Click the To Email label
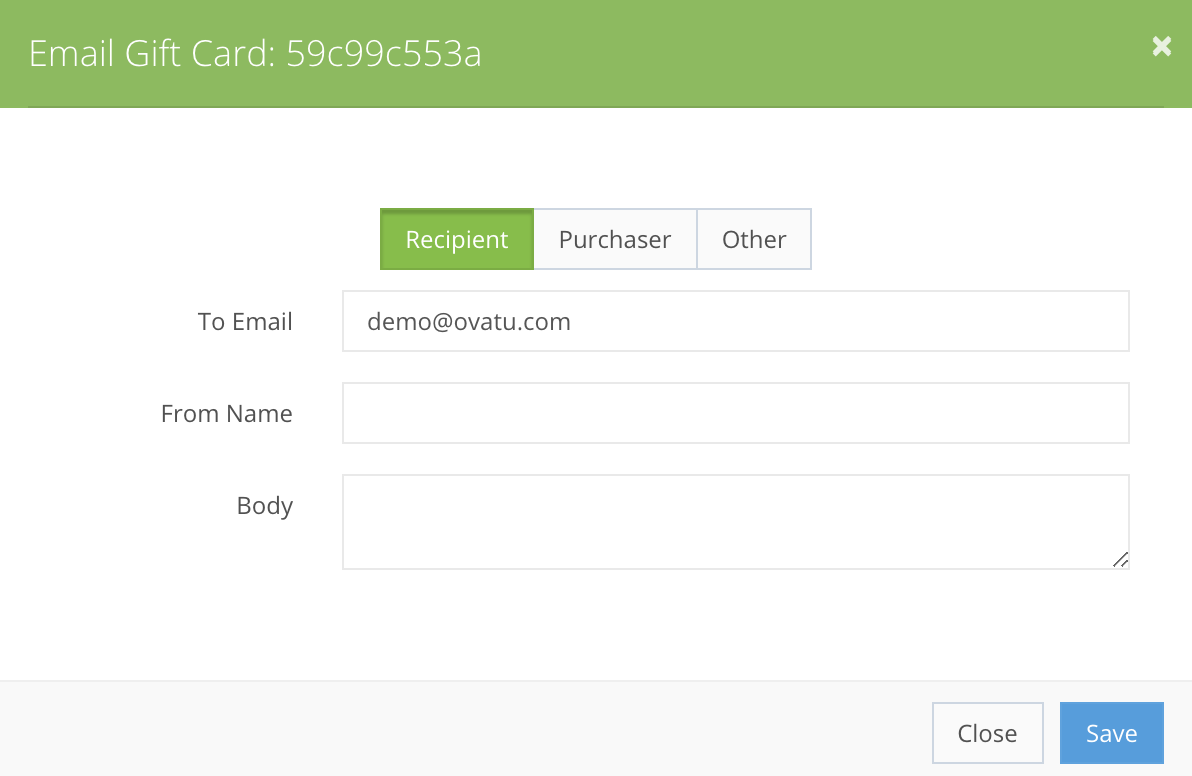Screen dimensions: 1192x776 [245, 321]
